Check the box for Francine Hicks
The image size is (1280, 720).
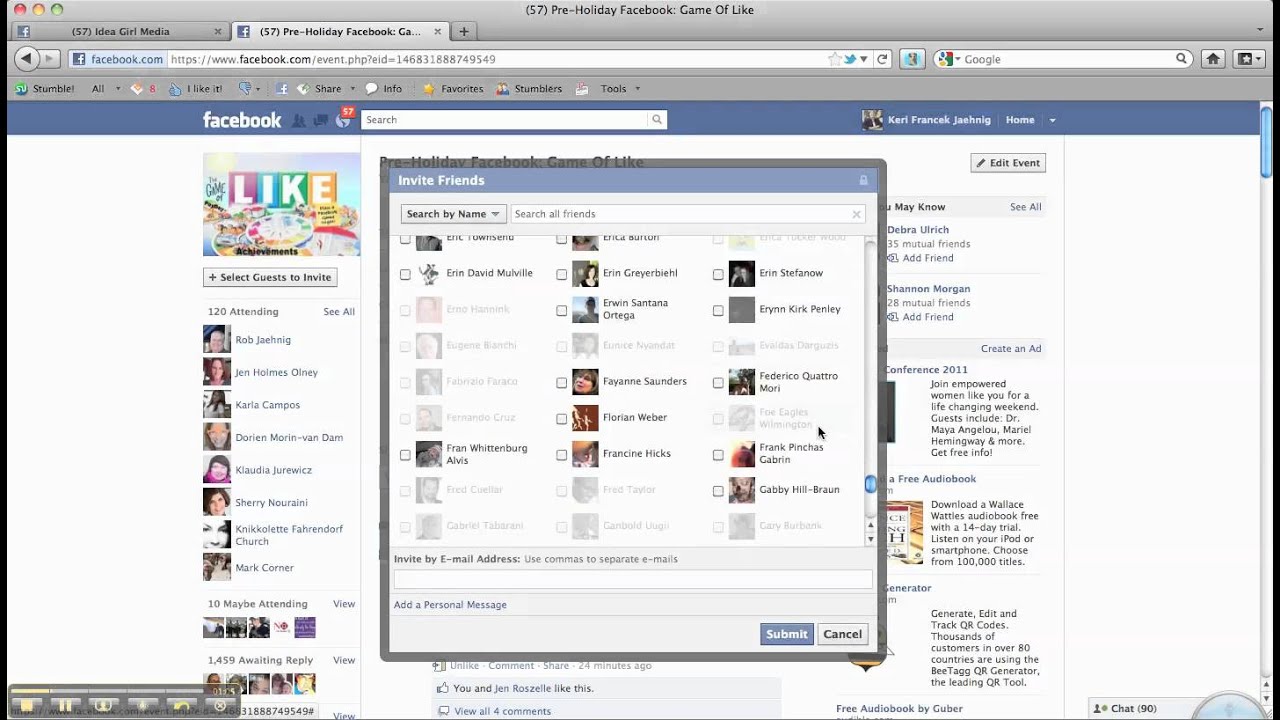click(561, 455)
